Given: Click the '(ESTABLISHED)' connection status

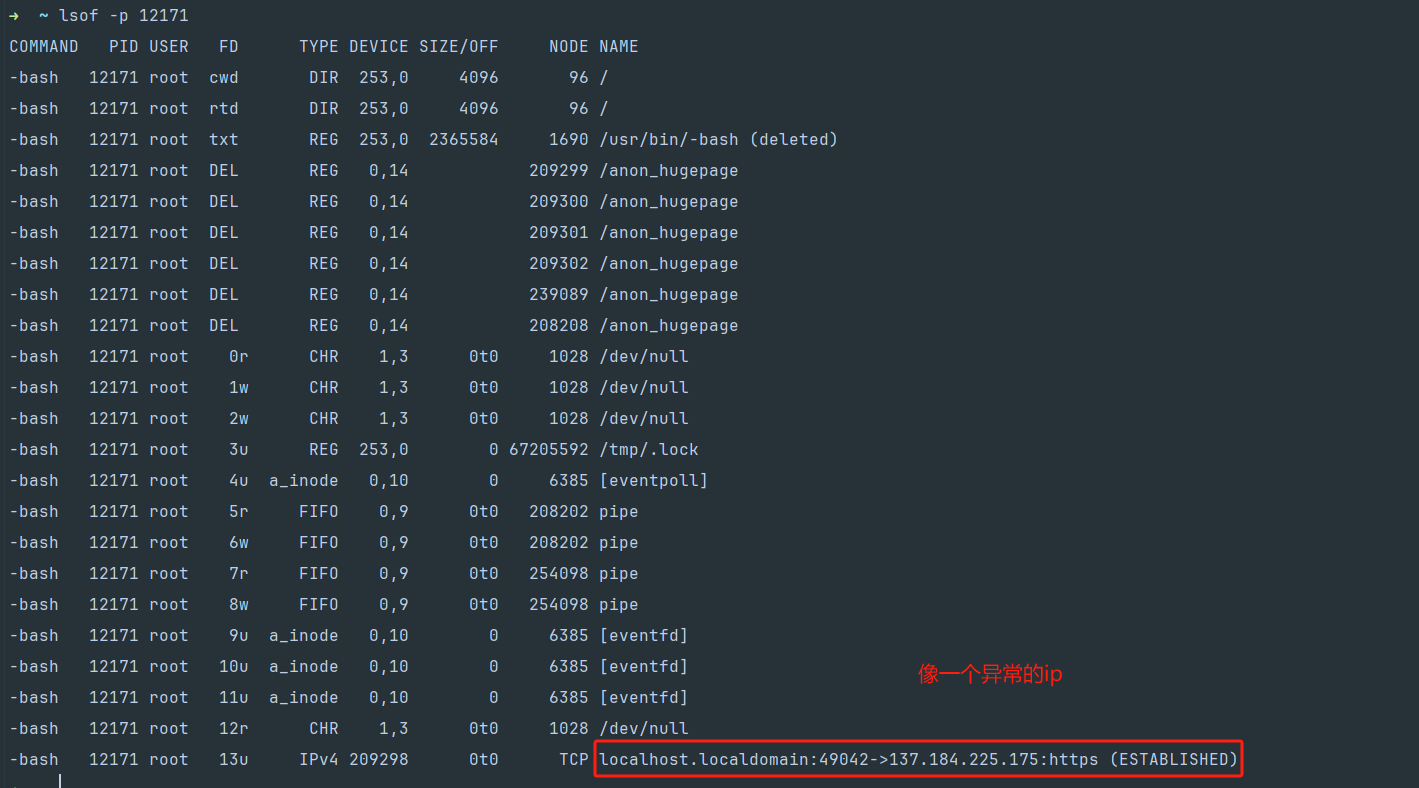Looking at the screenshot, I should click(x=1174, y=760).
